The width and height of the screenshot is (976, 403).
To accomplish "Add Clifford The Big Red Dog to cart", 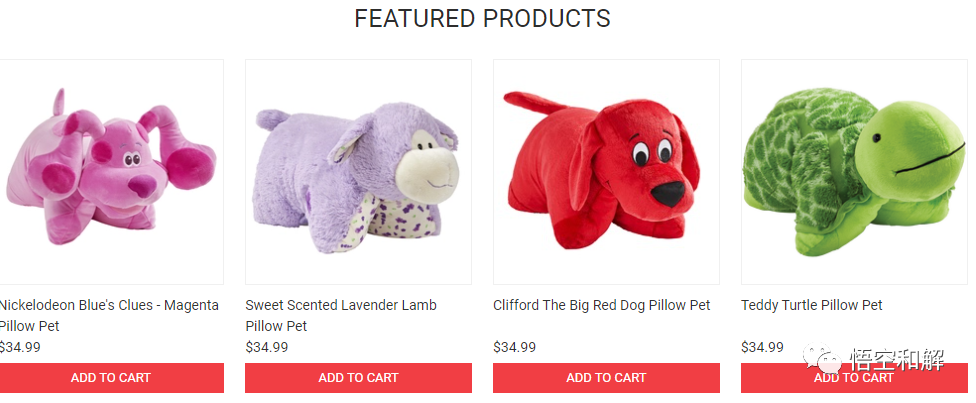I will (606, 377).
